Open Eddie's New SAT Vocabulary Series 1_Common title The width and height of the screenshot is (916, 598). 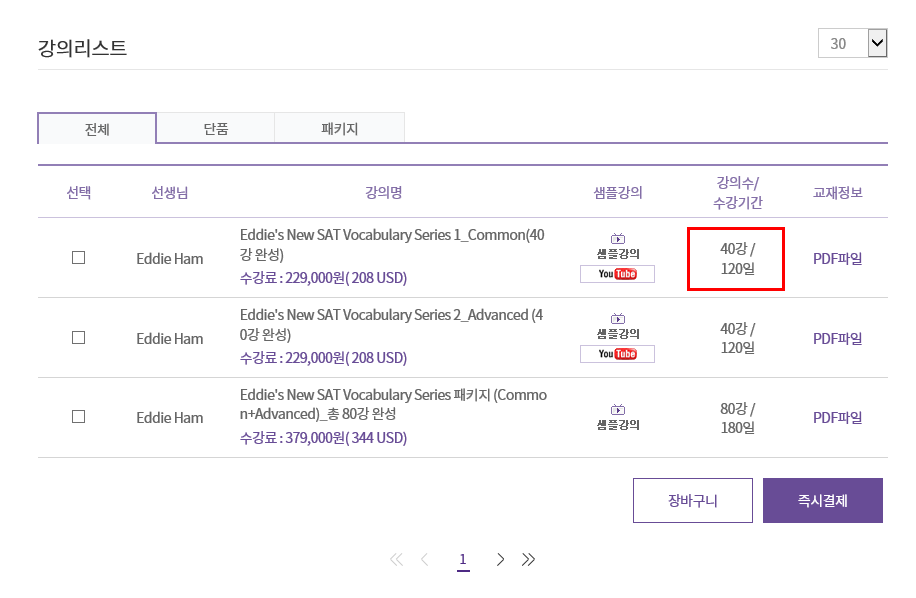[392, 245]
